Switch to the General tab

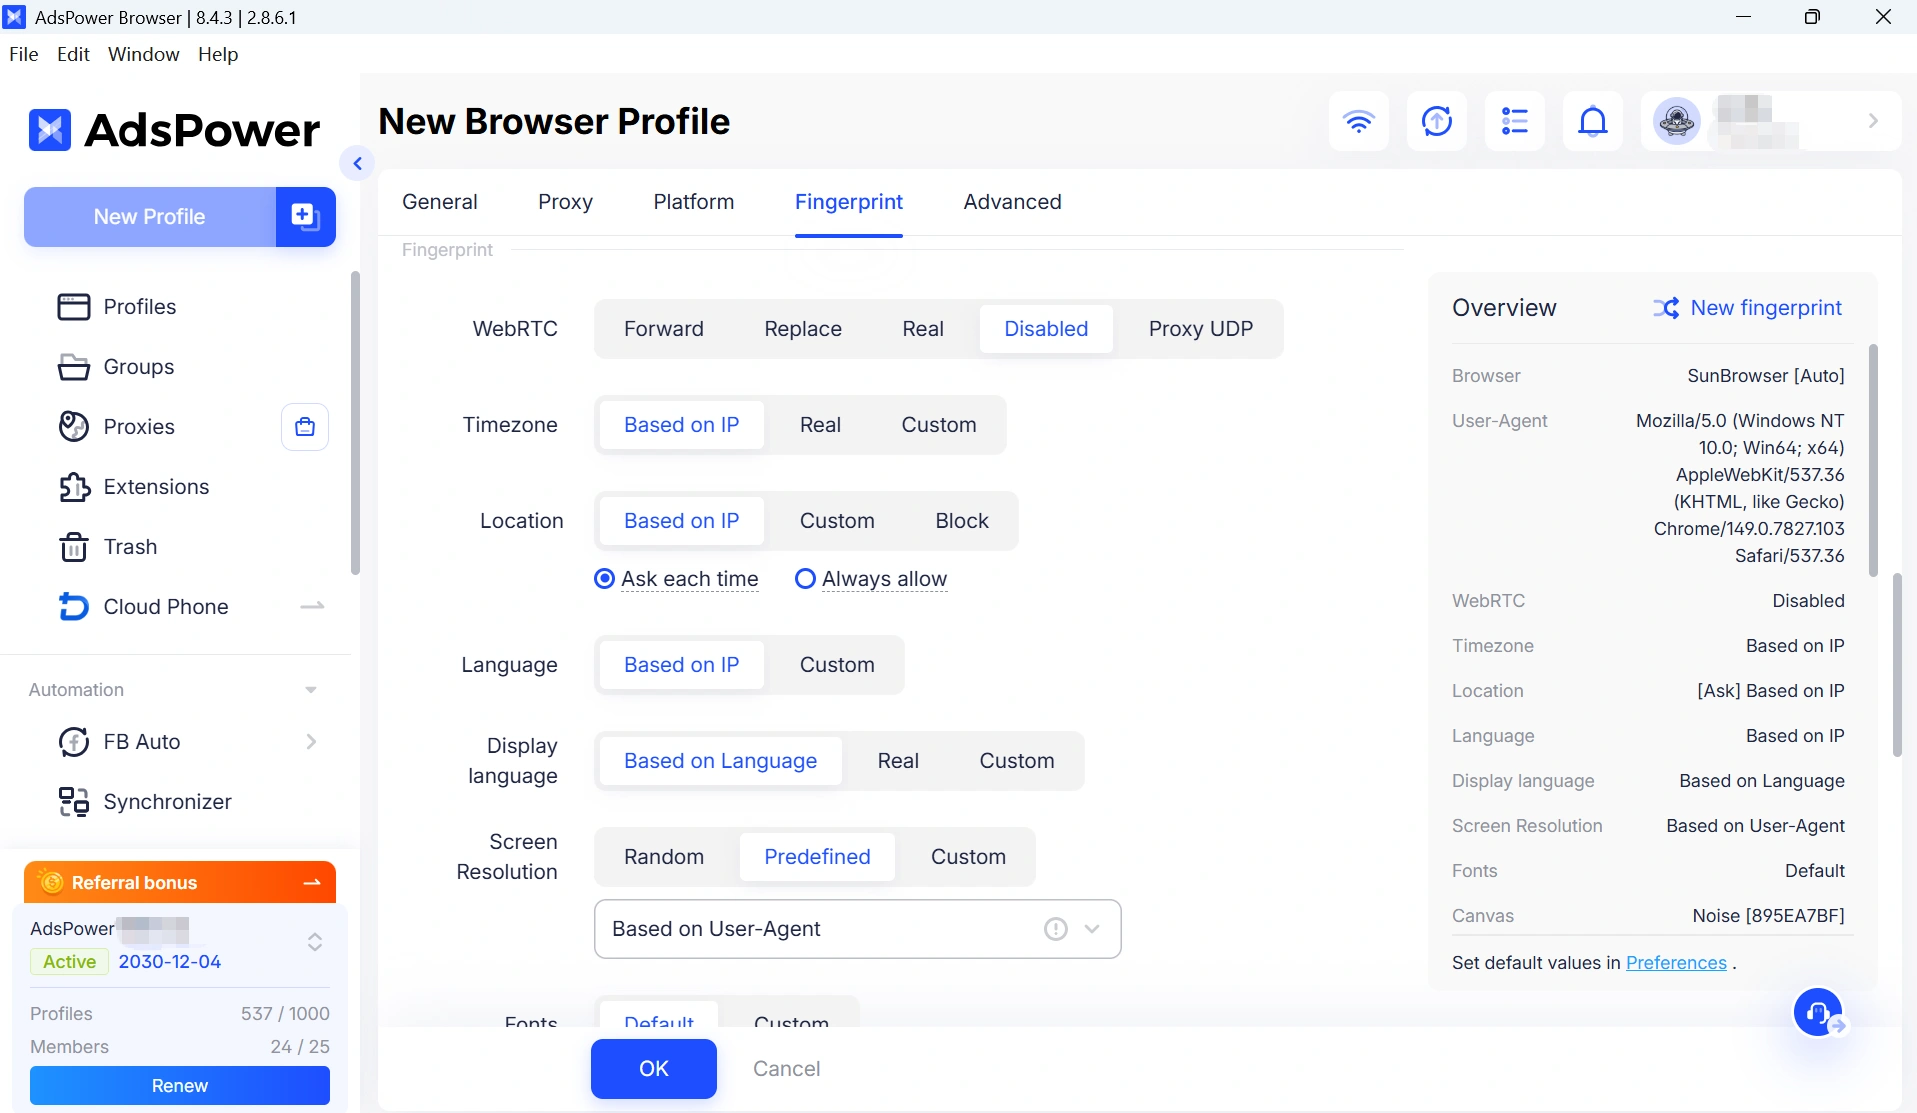click(439, 202)
